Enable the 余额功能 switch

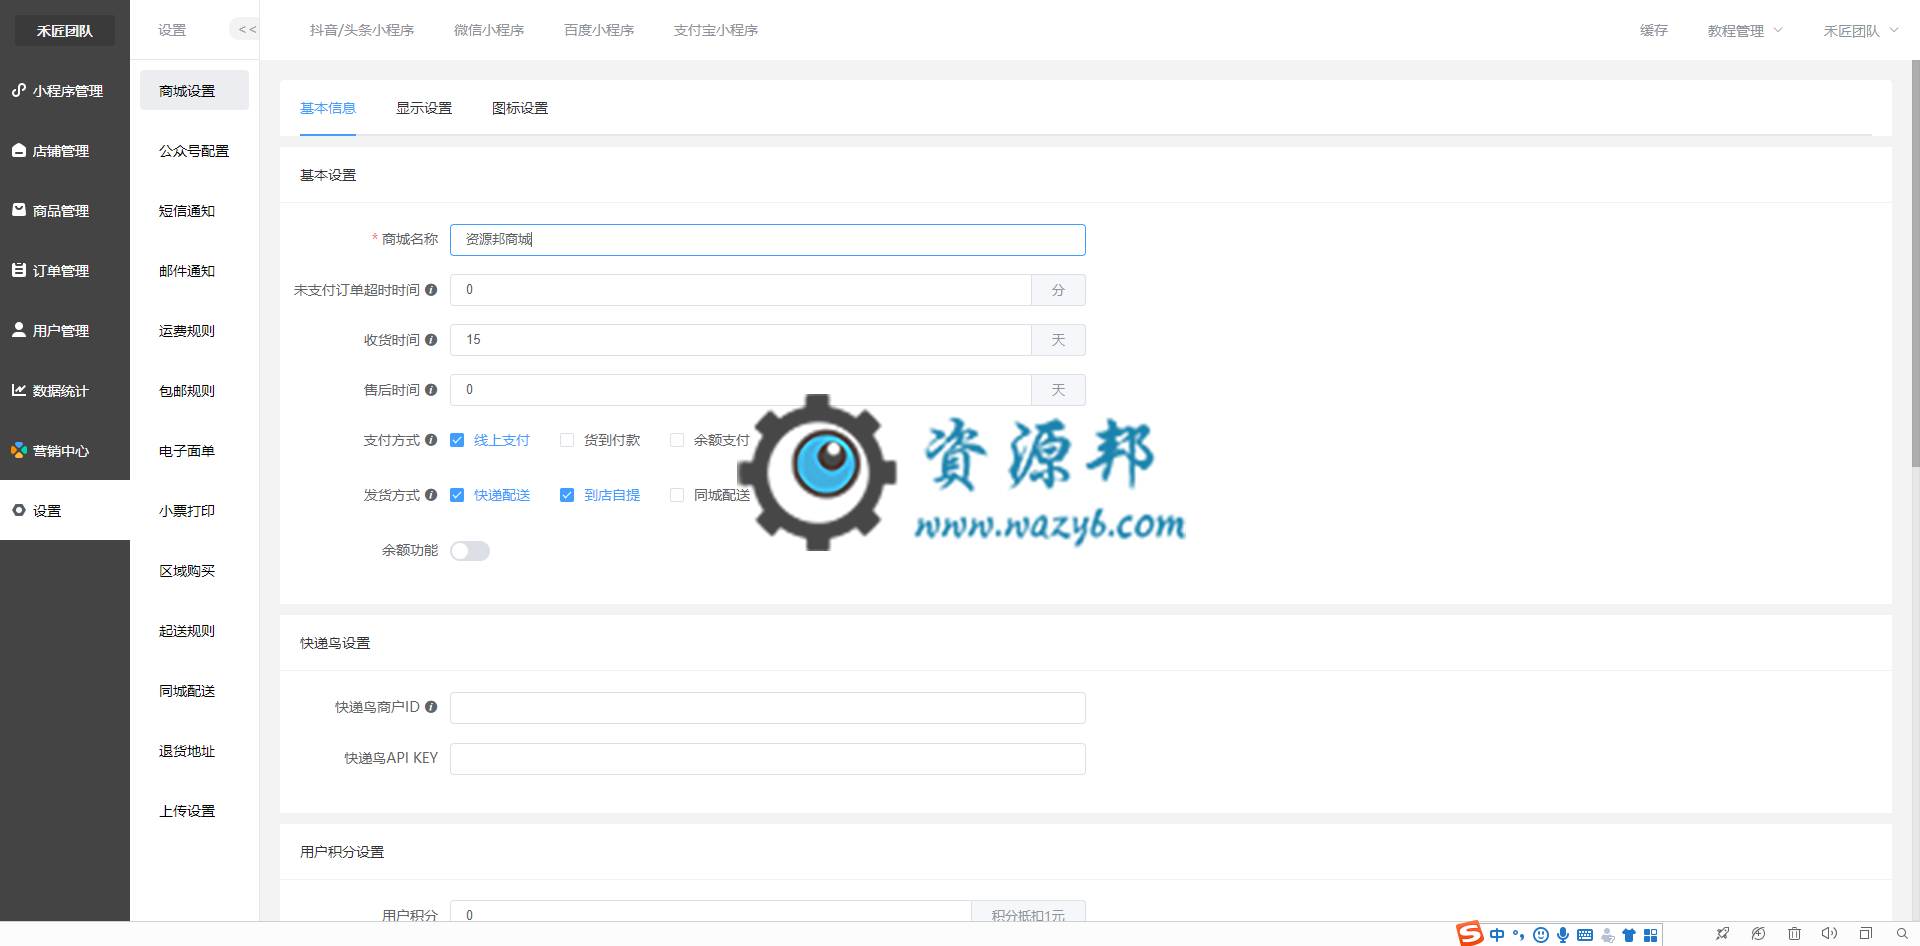point(470,551)
